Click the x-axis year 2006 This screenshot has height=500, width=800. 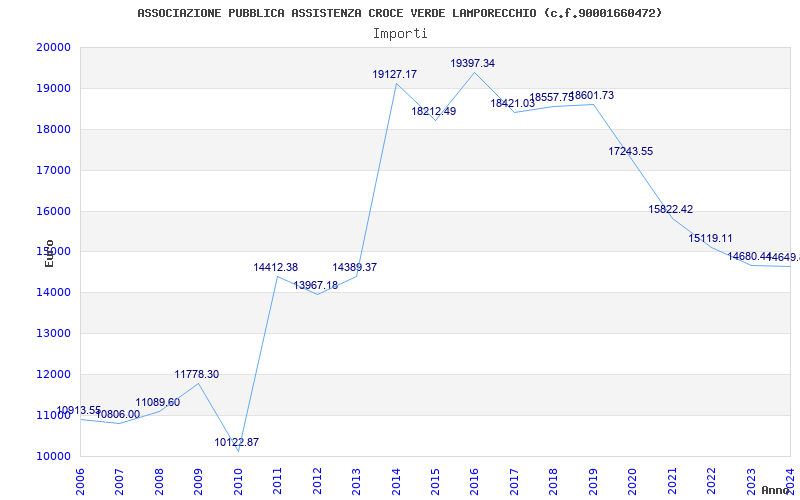coord(80,481)
